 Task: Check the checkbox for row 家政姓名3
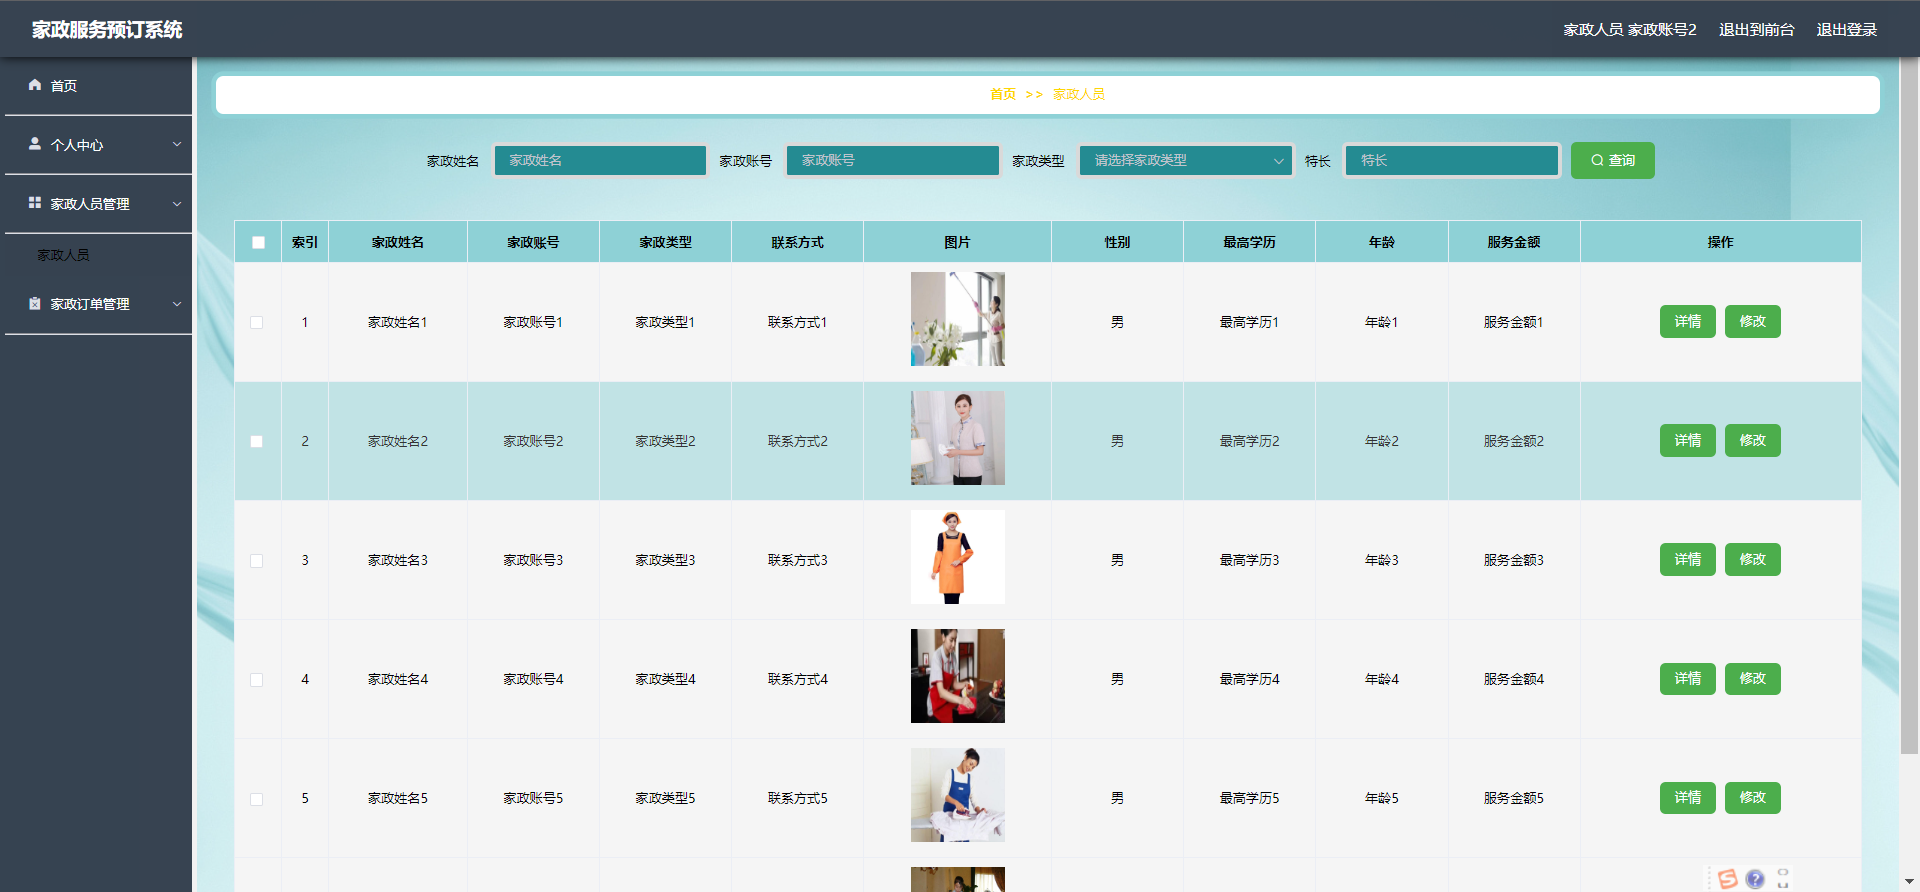pos(257,560)
